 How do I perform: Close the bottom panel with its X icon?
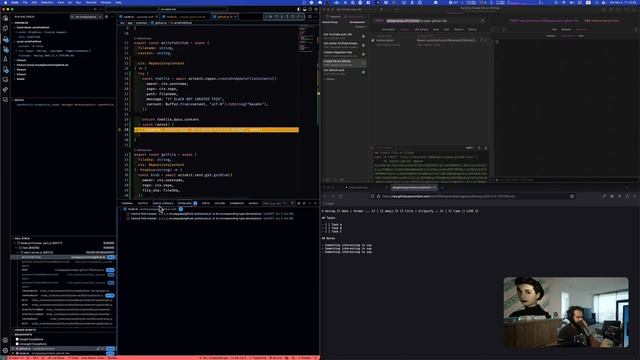click(x=315, y=203)
